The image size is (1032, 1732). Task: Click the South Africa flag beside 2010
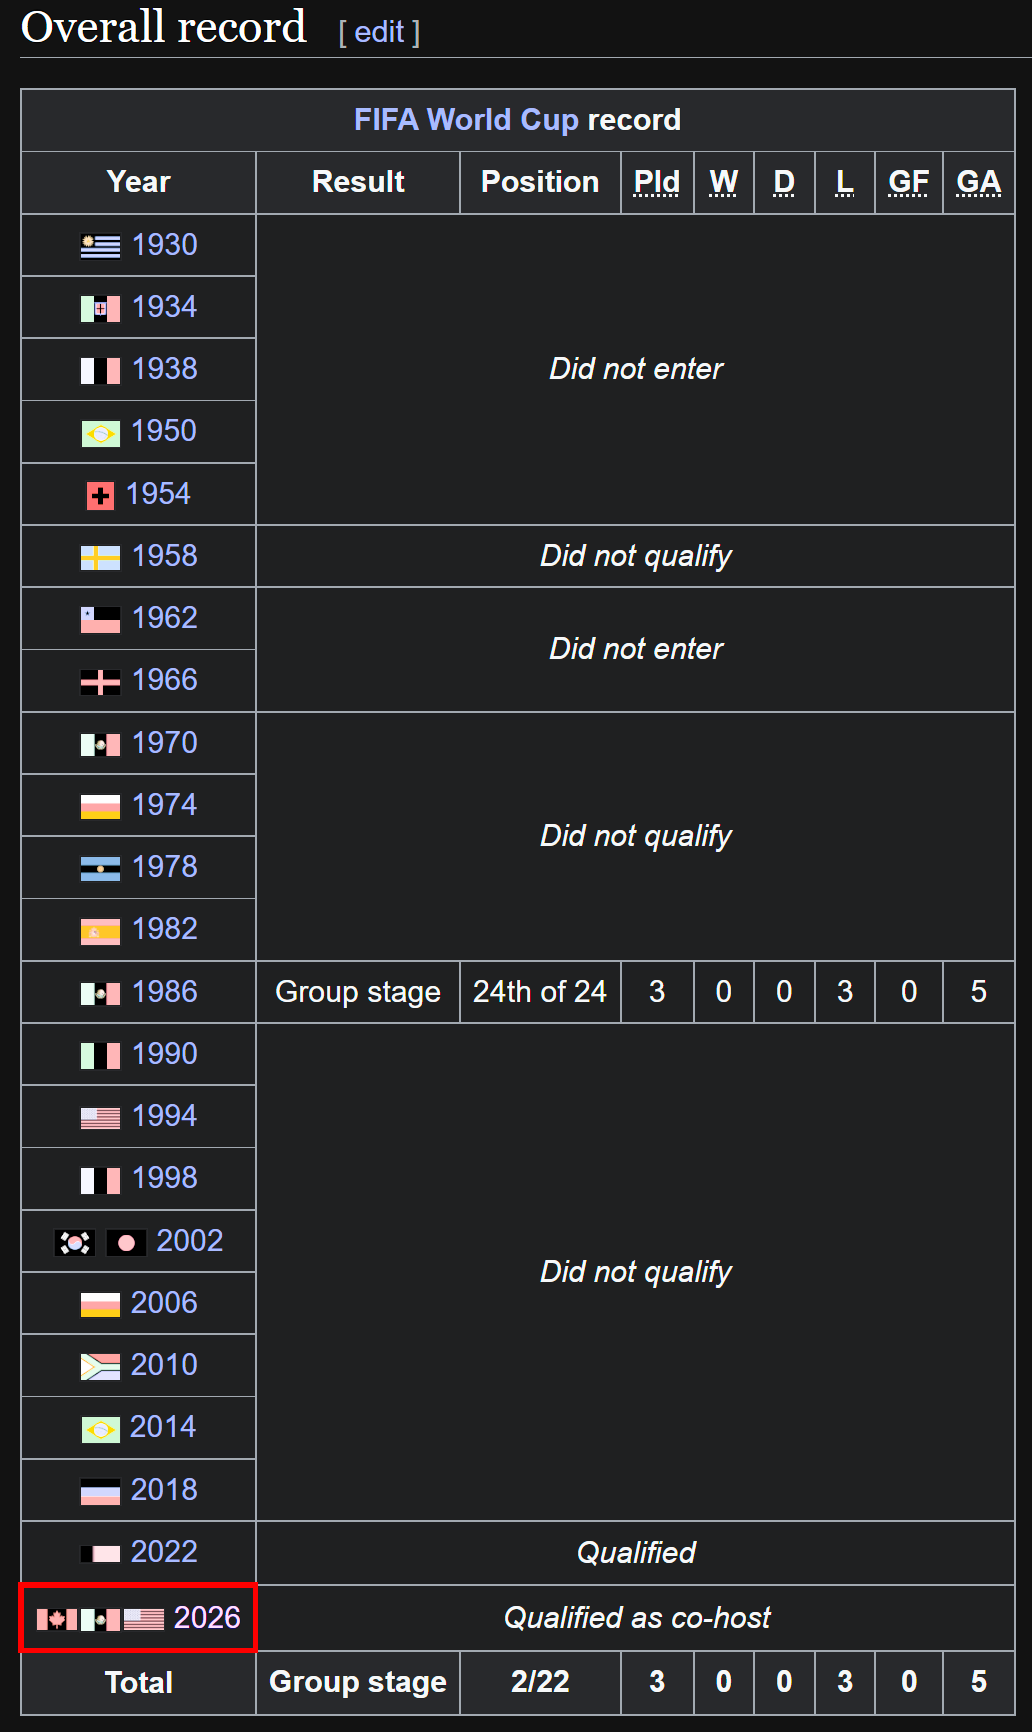point(100,1366)
